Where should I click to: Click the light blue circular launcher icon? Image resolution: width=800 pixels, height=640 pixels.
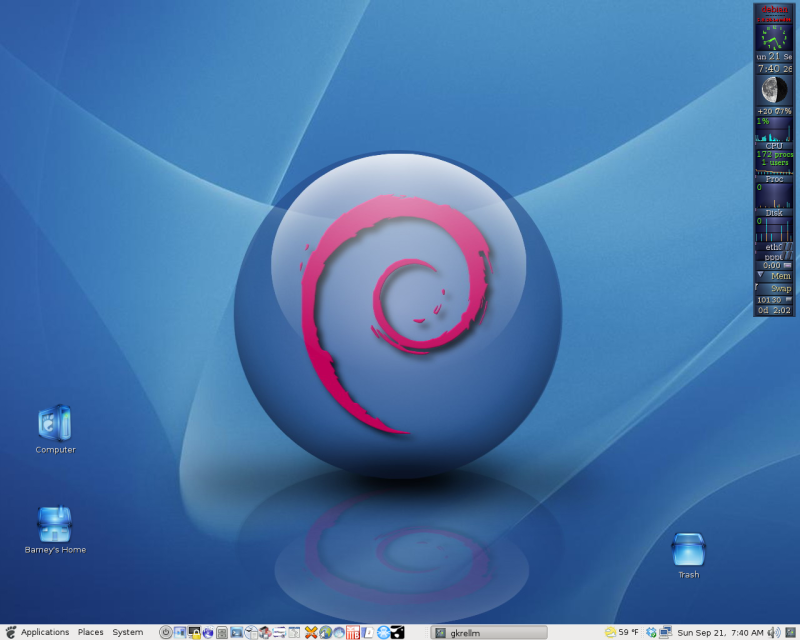pos(383,633)
